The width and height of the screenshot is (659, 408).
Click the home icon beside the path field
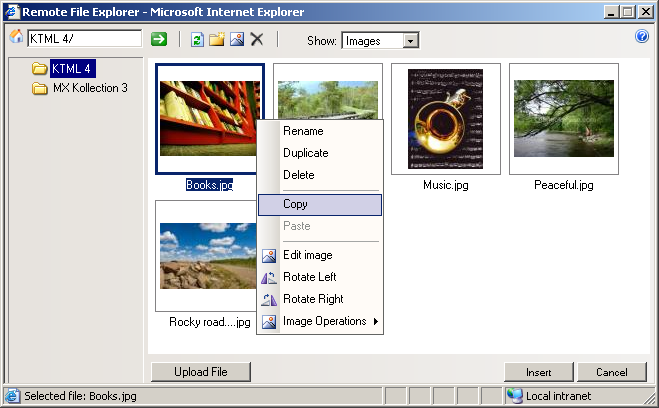pos(16,37)
